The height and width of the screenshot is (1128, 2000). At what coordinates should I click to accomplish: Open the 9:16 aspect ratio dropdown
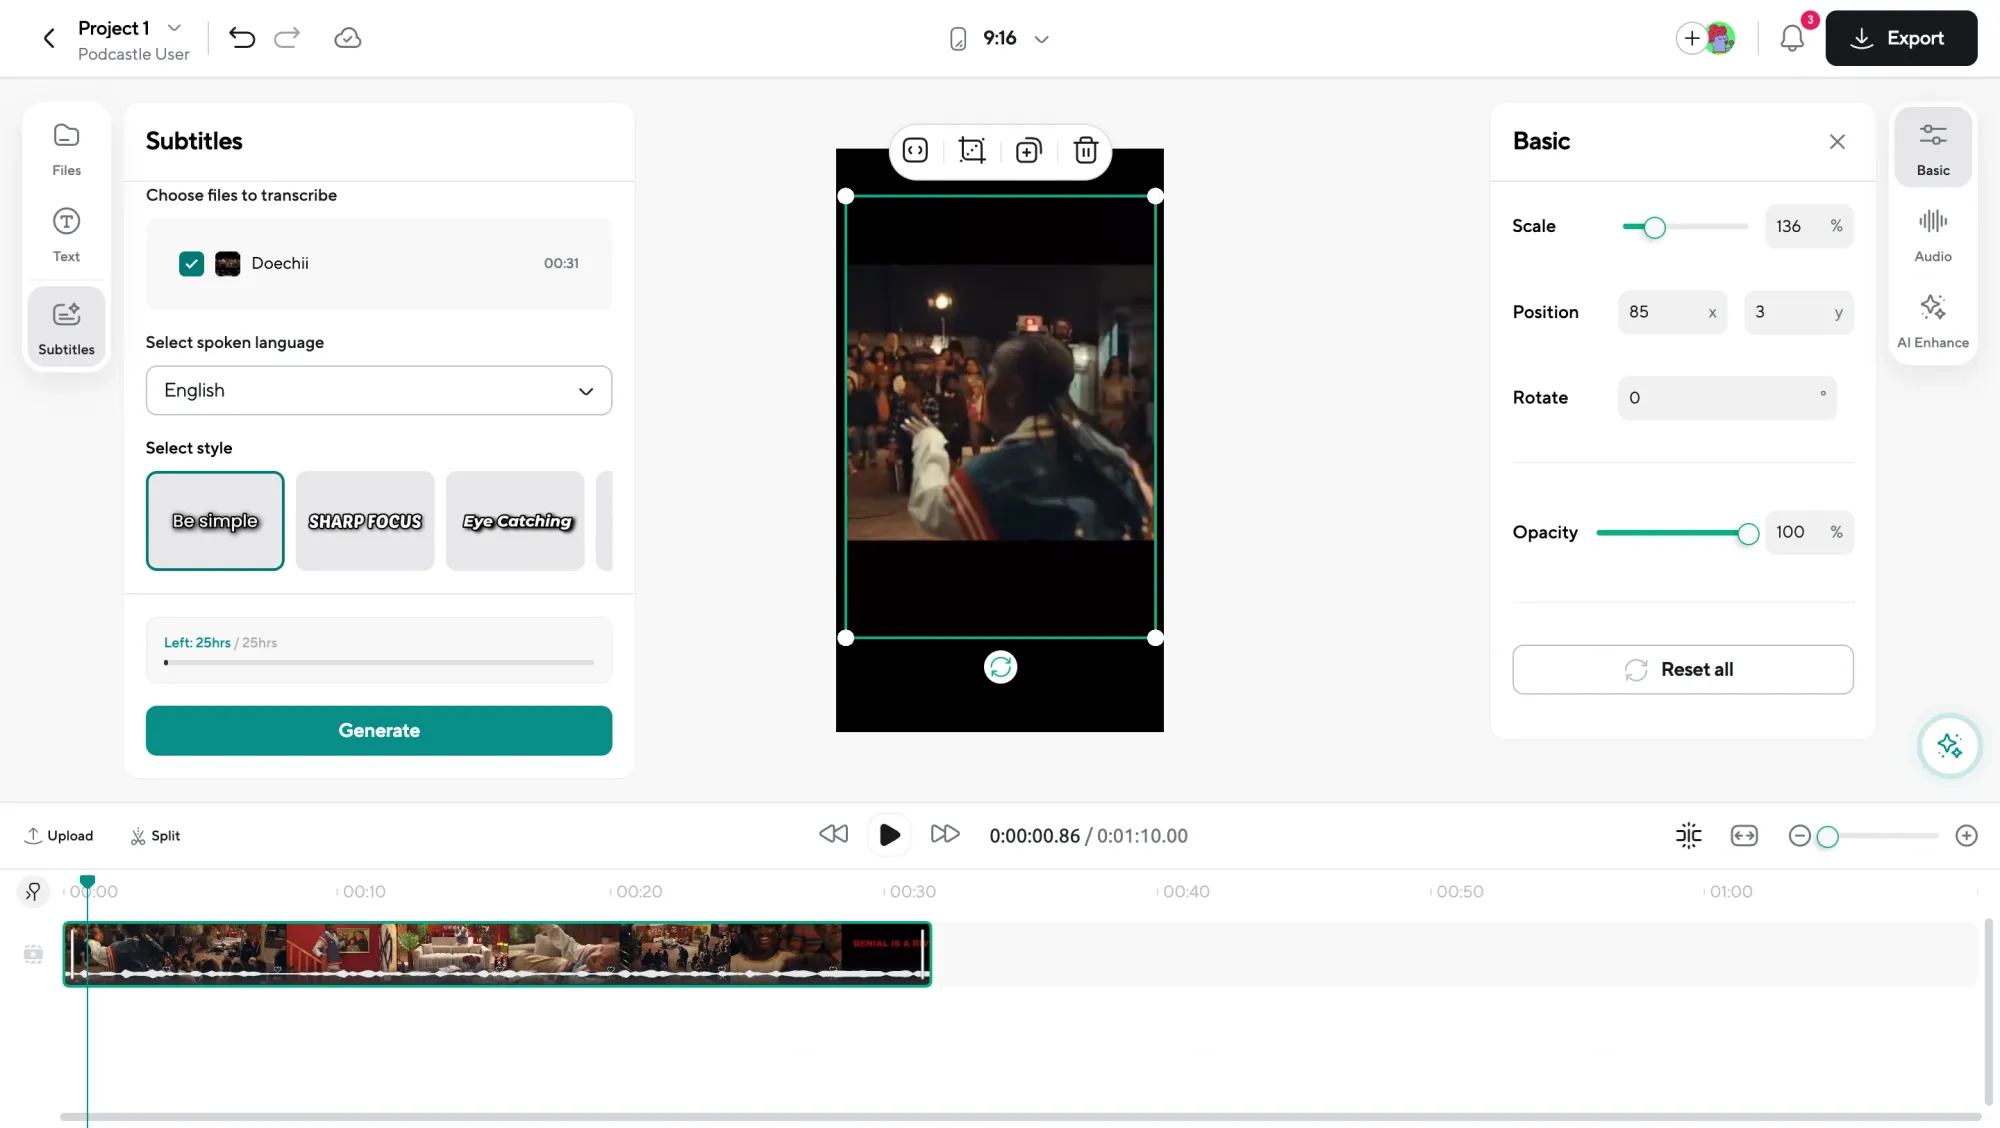(1041, 38)
